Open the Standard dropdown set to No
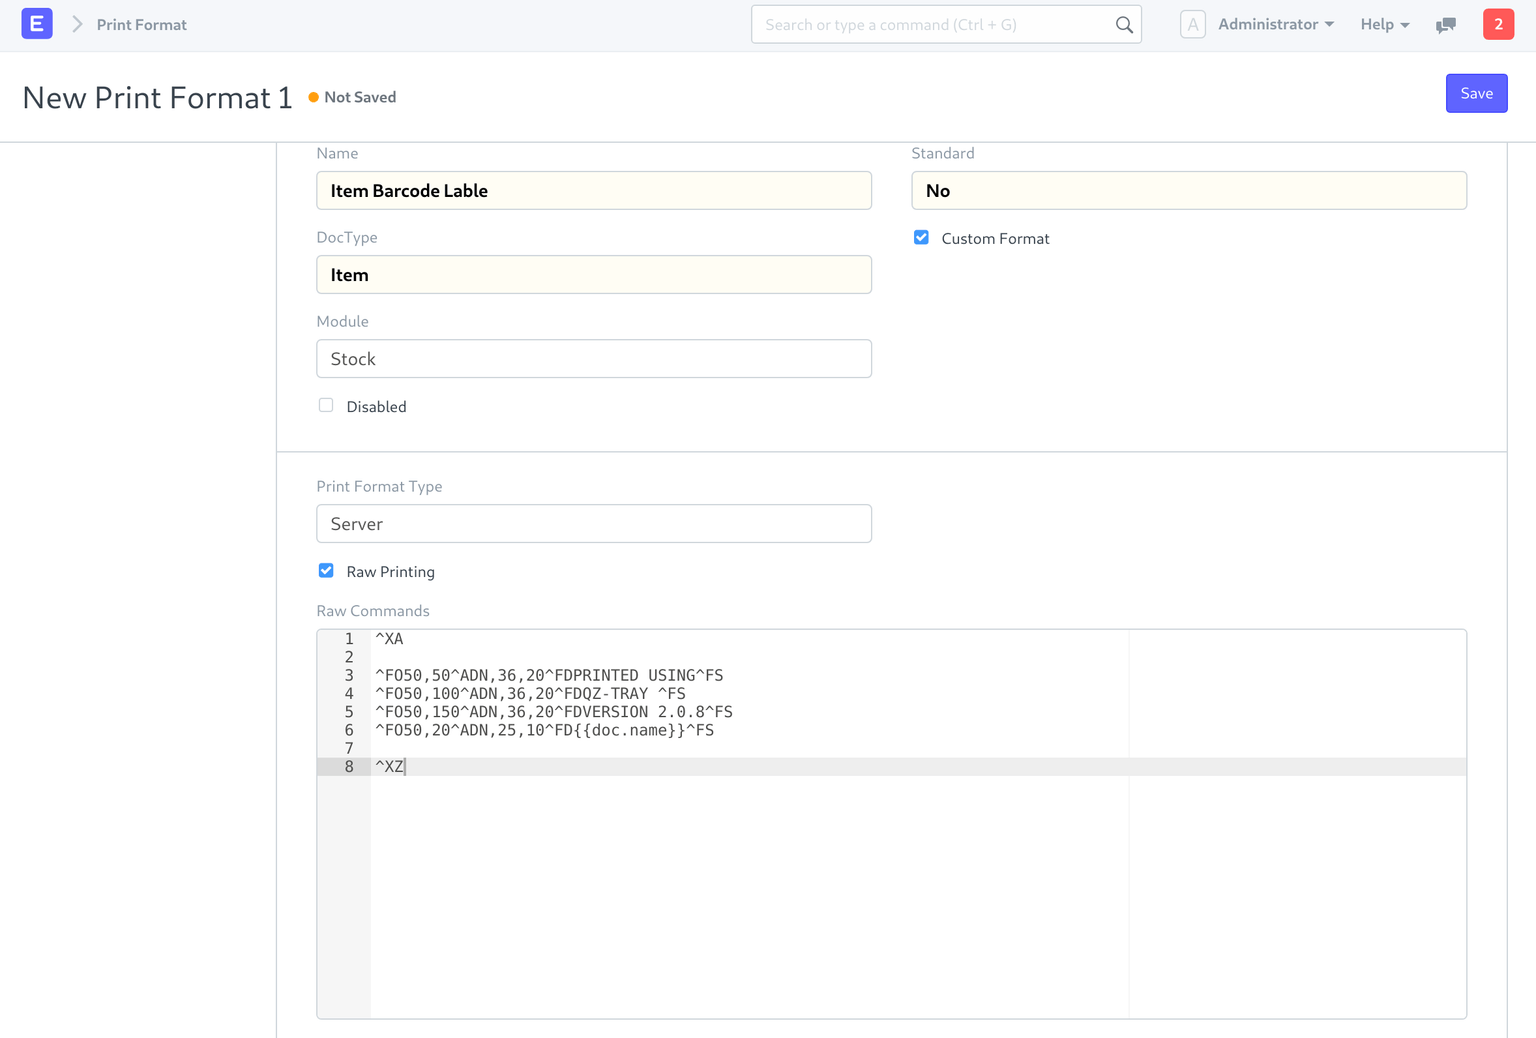The width and height of the screenshot is (1536, 1038). 1188,191
